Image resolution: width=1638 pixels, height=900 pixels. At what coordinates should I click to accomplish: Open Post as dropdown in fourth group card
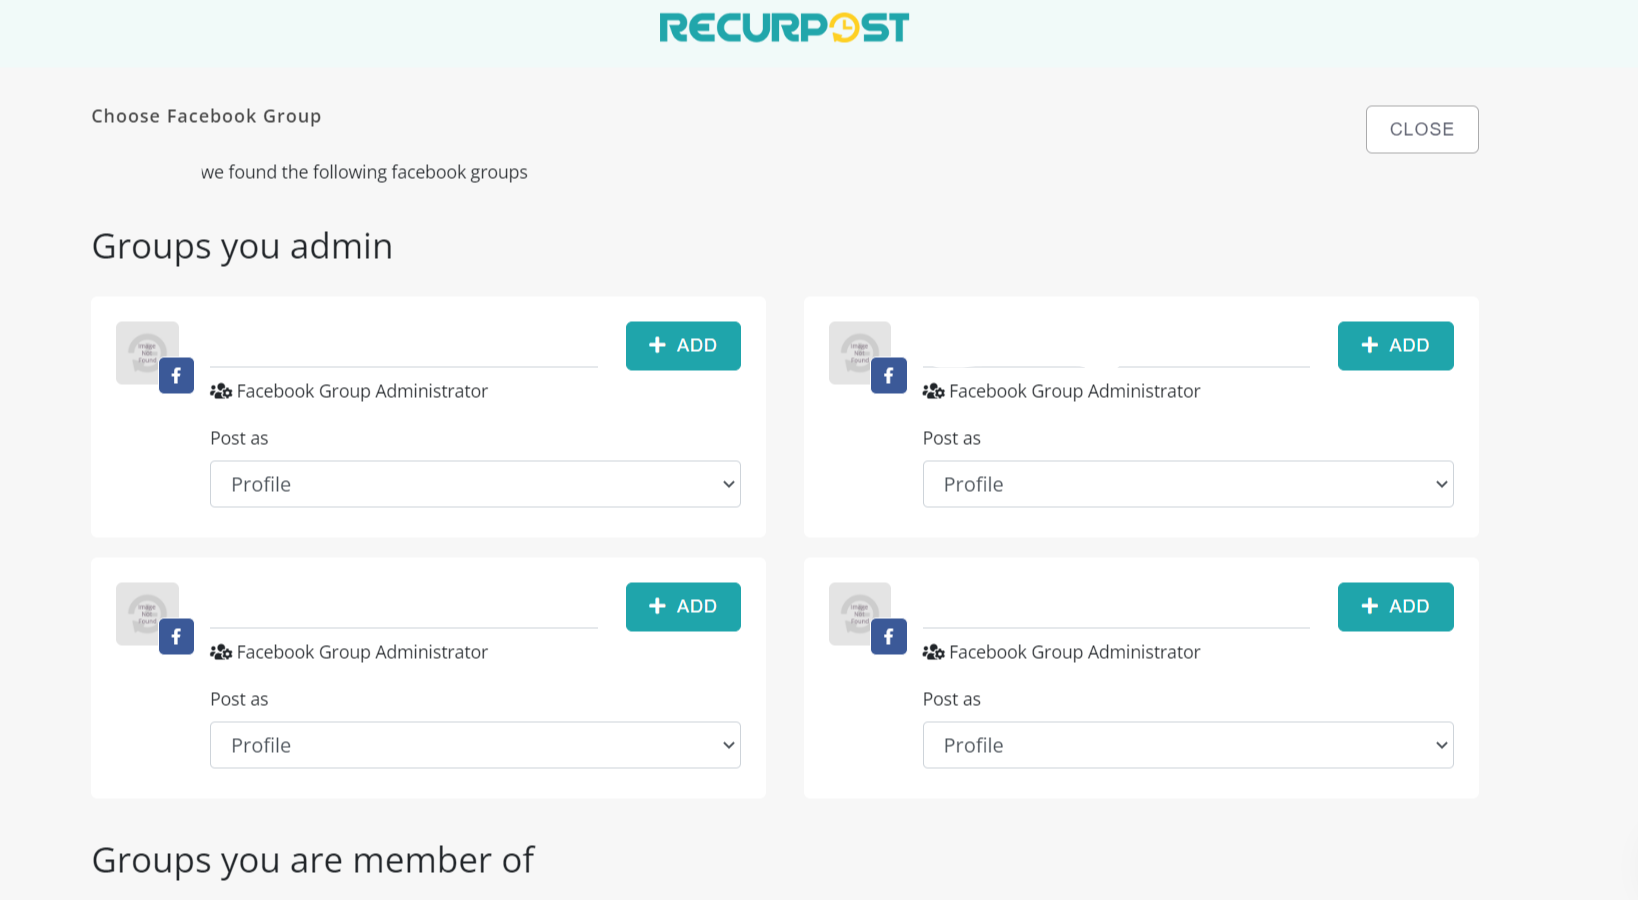pos(1188,745)
